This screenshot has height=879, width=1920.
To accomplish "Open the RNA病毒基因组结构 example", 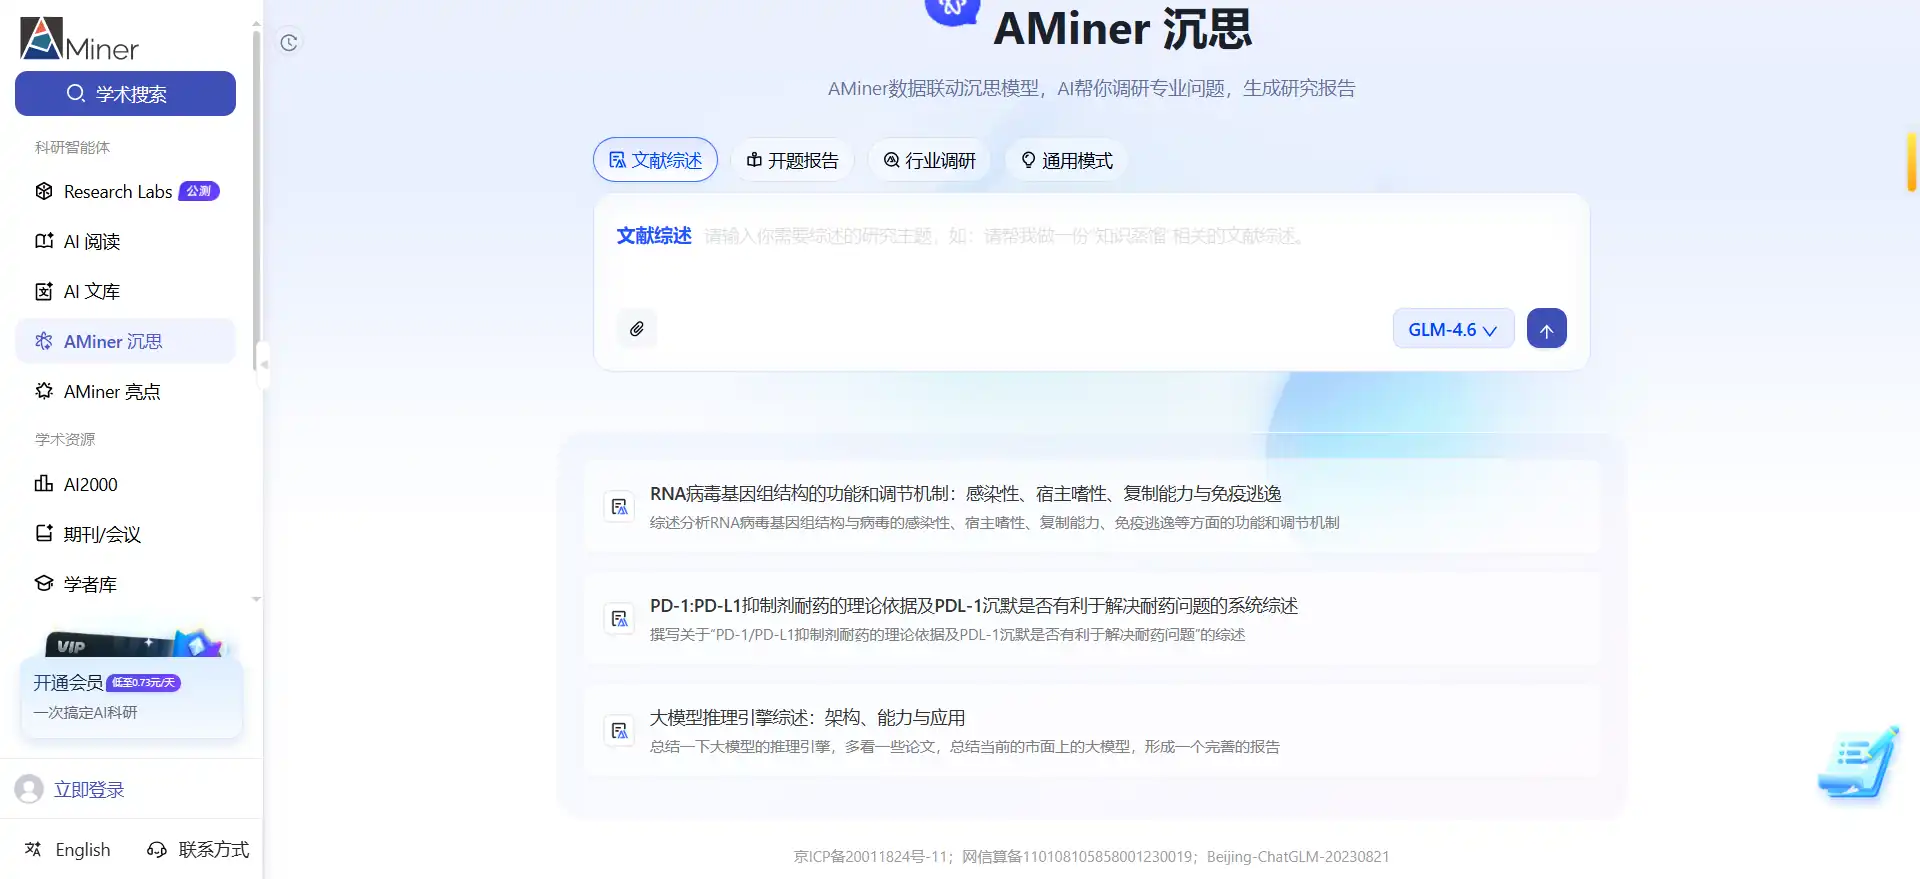I will pos(1092,506).
